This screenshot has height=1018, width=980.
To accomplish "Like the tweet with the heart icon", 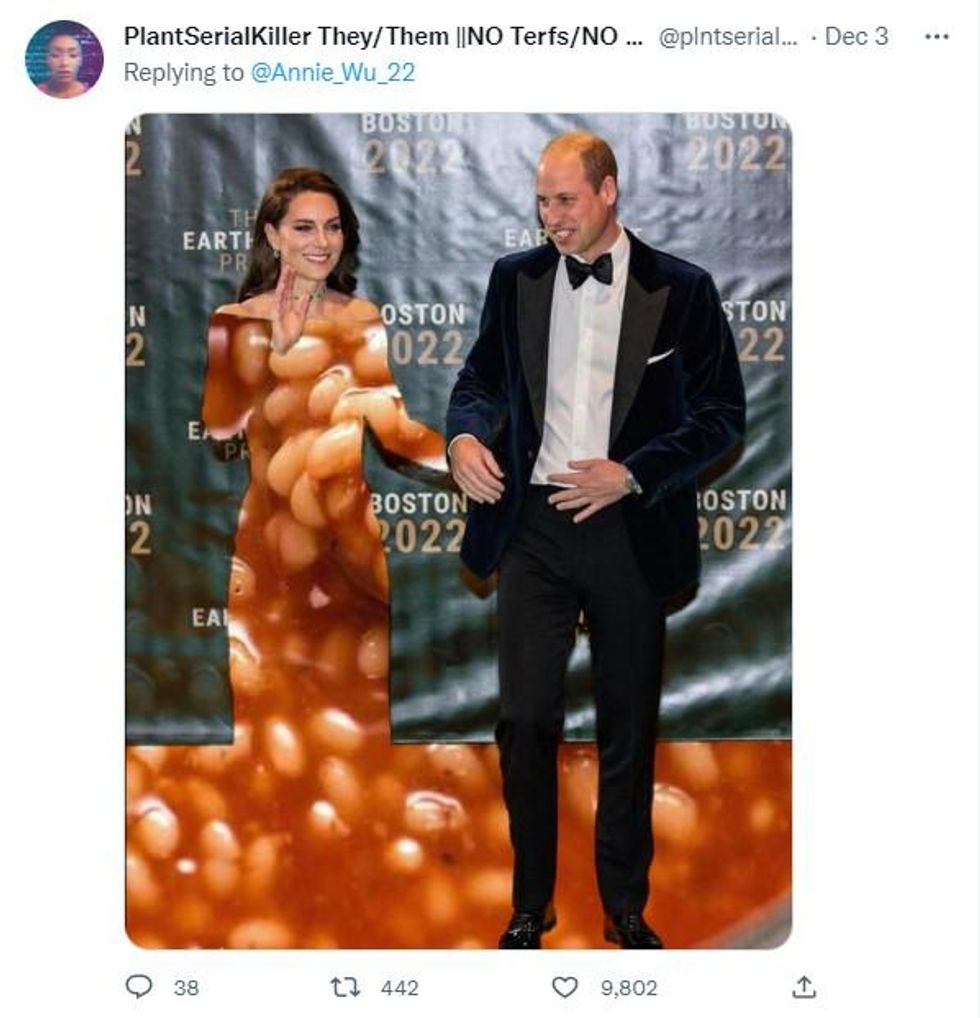I will pyautogui.click(x=565, y=987).
